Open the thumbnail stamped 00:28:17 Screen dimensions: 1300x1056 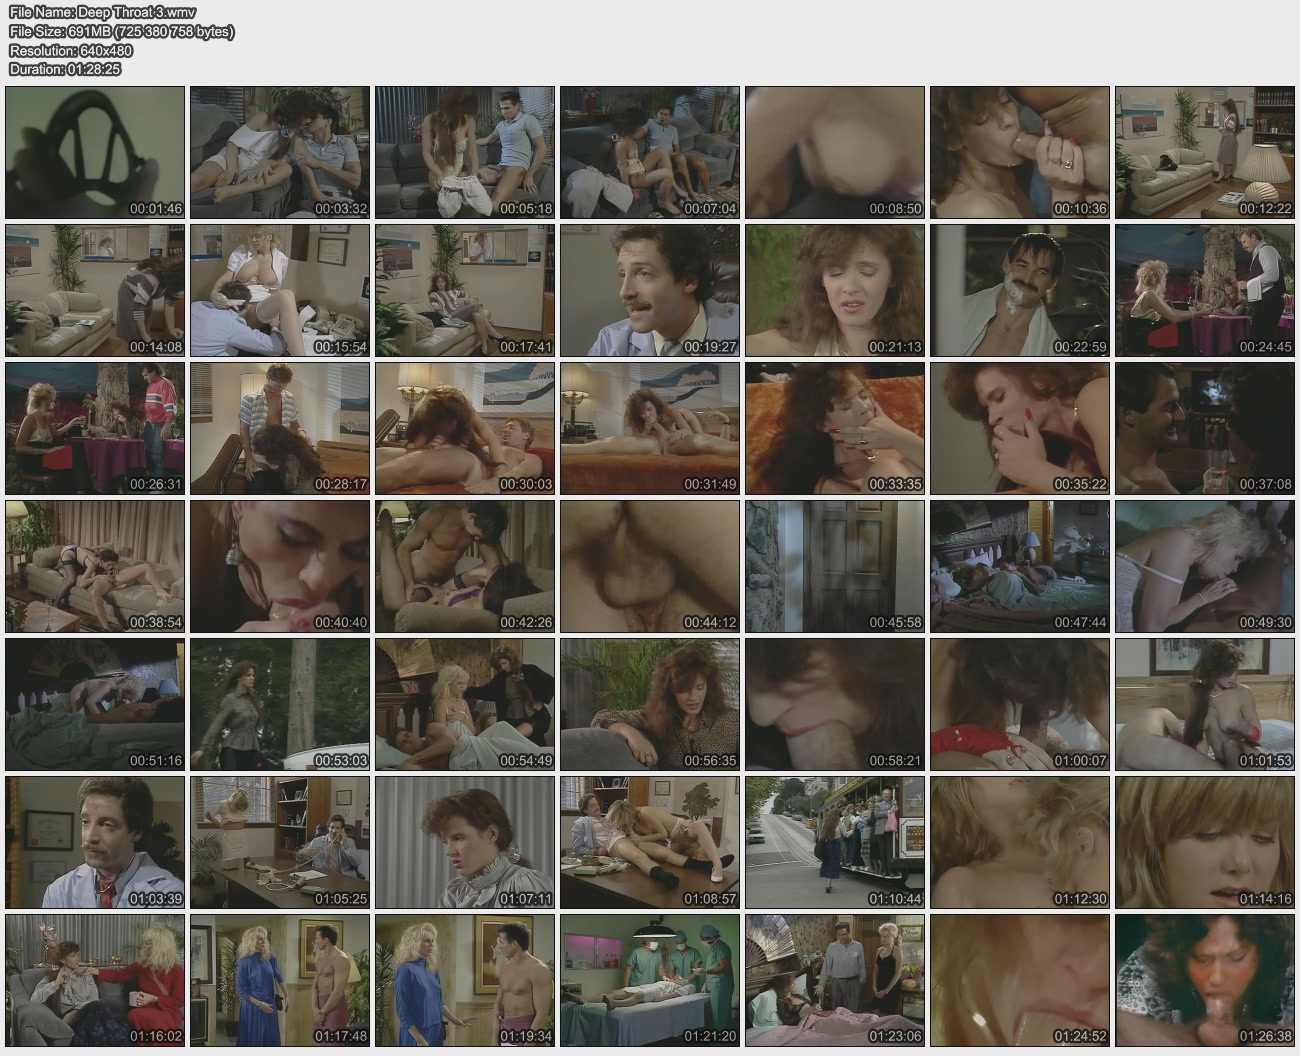280,428
